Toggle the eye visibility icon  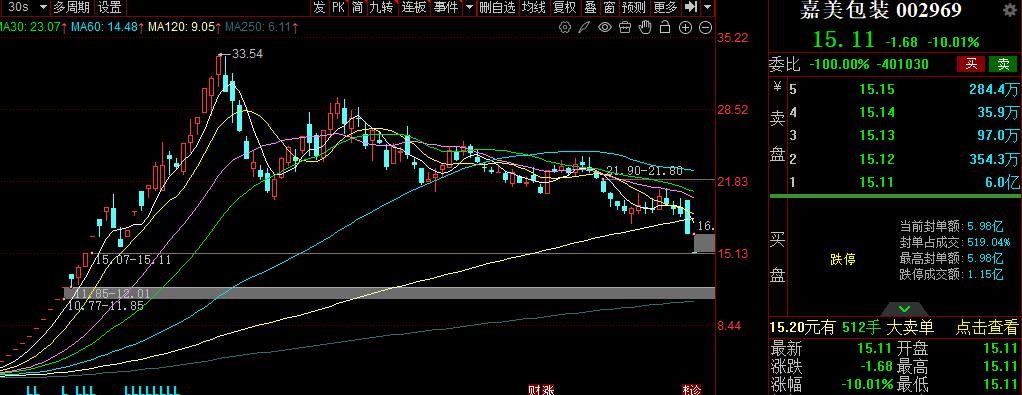(x=605, y=27)
